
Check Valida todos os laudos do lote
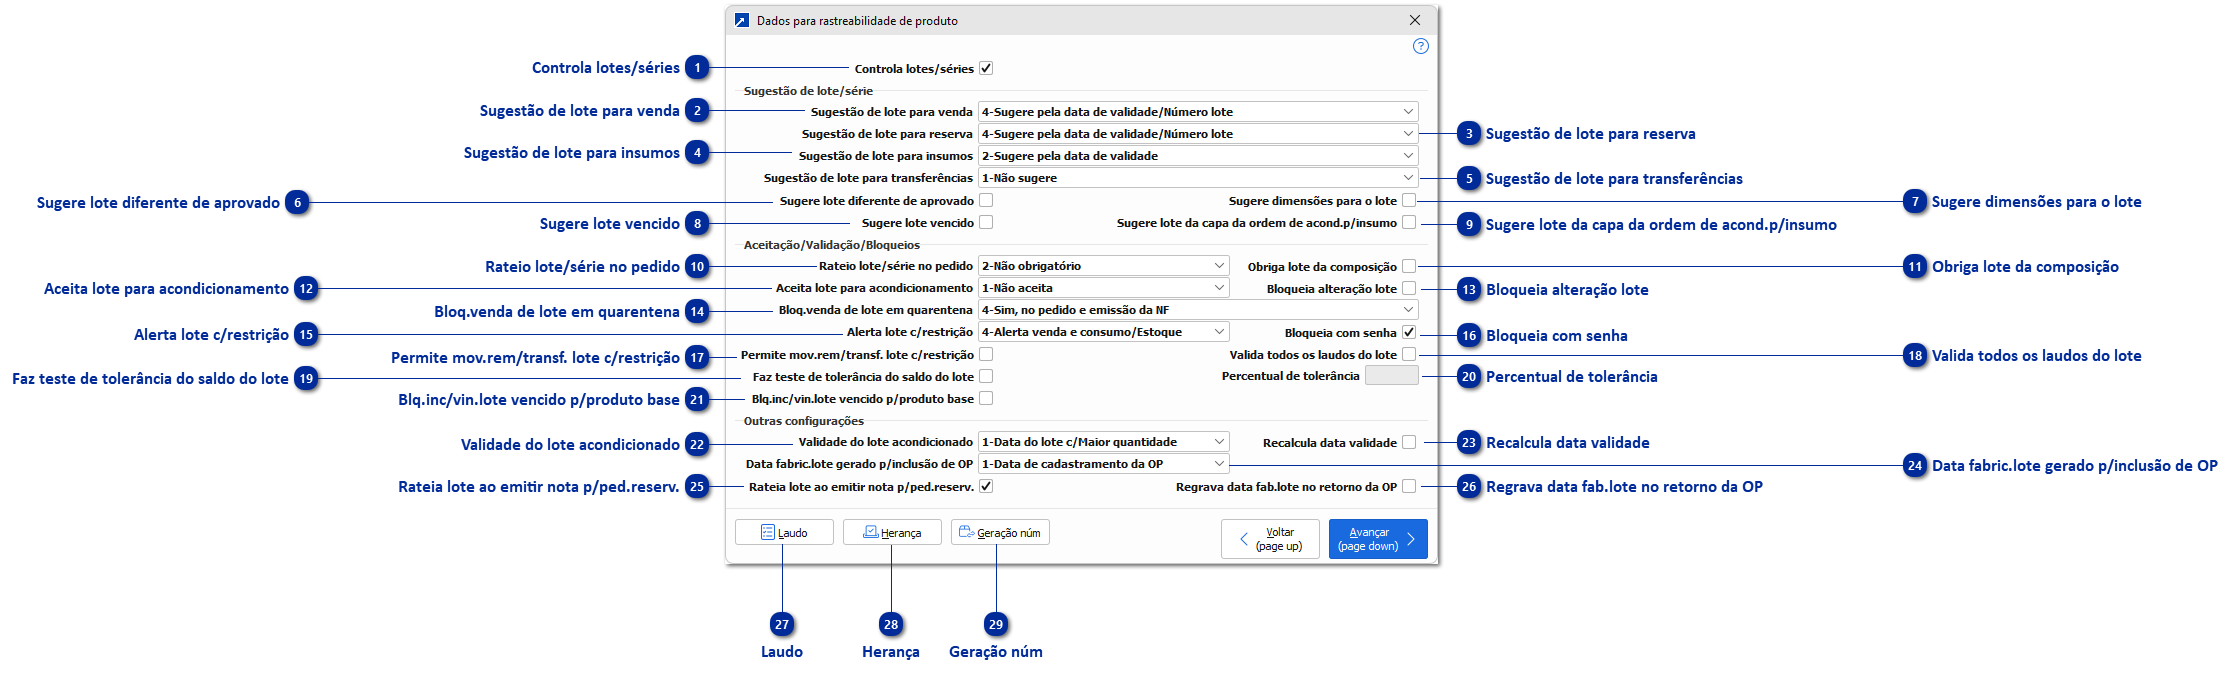coord(1409,354)
